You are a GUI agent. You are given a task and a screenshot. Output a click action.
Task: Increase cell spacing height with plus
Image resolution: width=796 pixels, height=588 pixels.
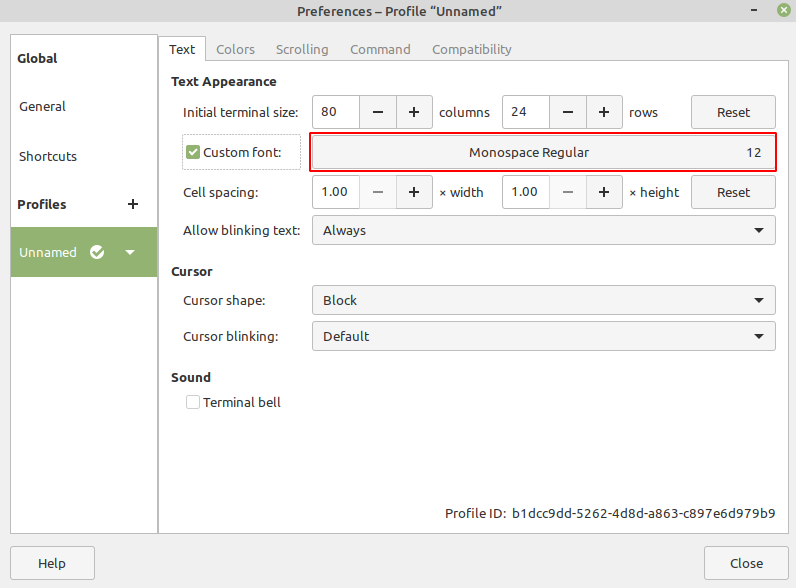[604, 192]
